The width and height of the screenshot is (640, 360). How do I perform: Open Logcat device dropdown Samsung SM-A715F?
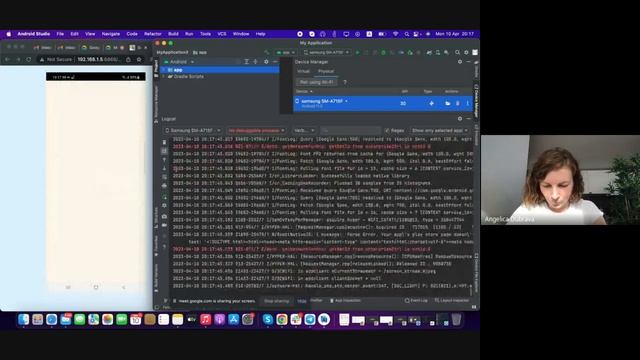192,131
